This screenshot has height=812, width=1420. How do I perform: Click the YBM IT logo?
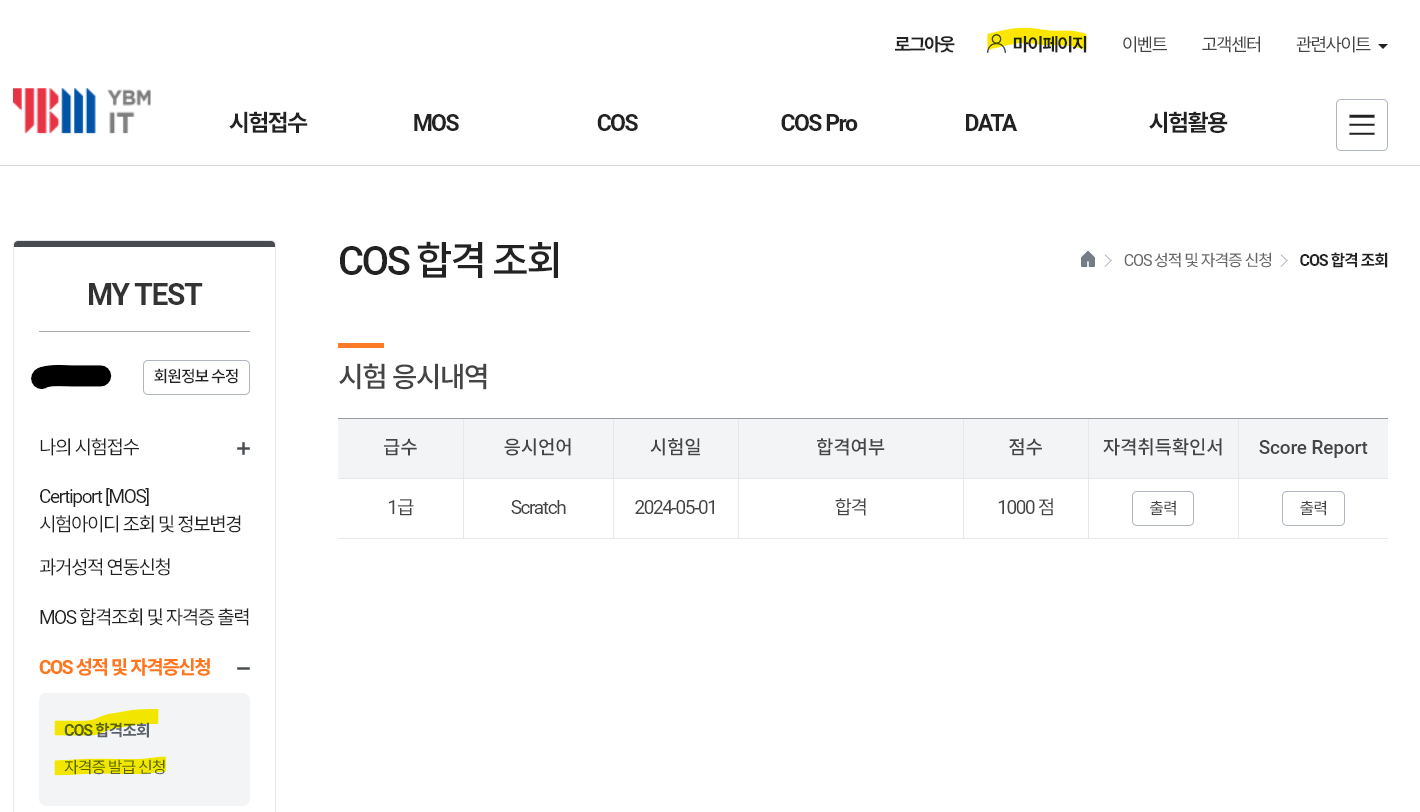click(82, 111)
